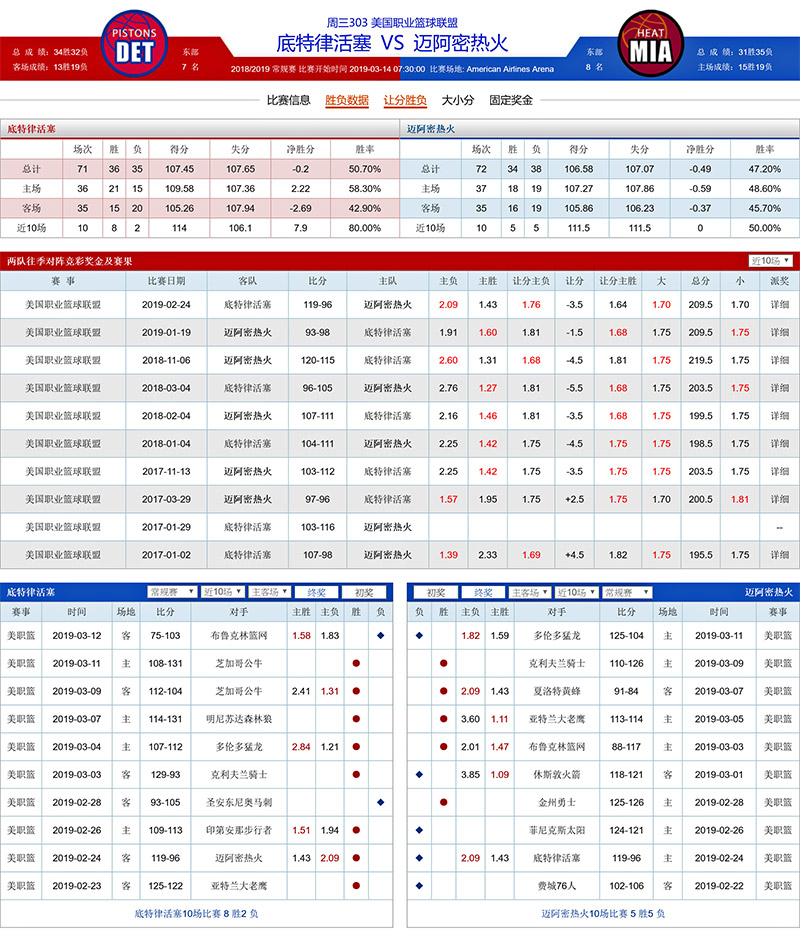The height and width of the screenshot is (939, 800).
Task: Click 金州勇士 opponent in Heat panel
Action: 557,802
